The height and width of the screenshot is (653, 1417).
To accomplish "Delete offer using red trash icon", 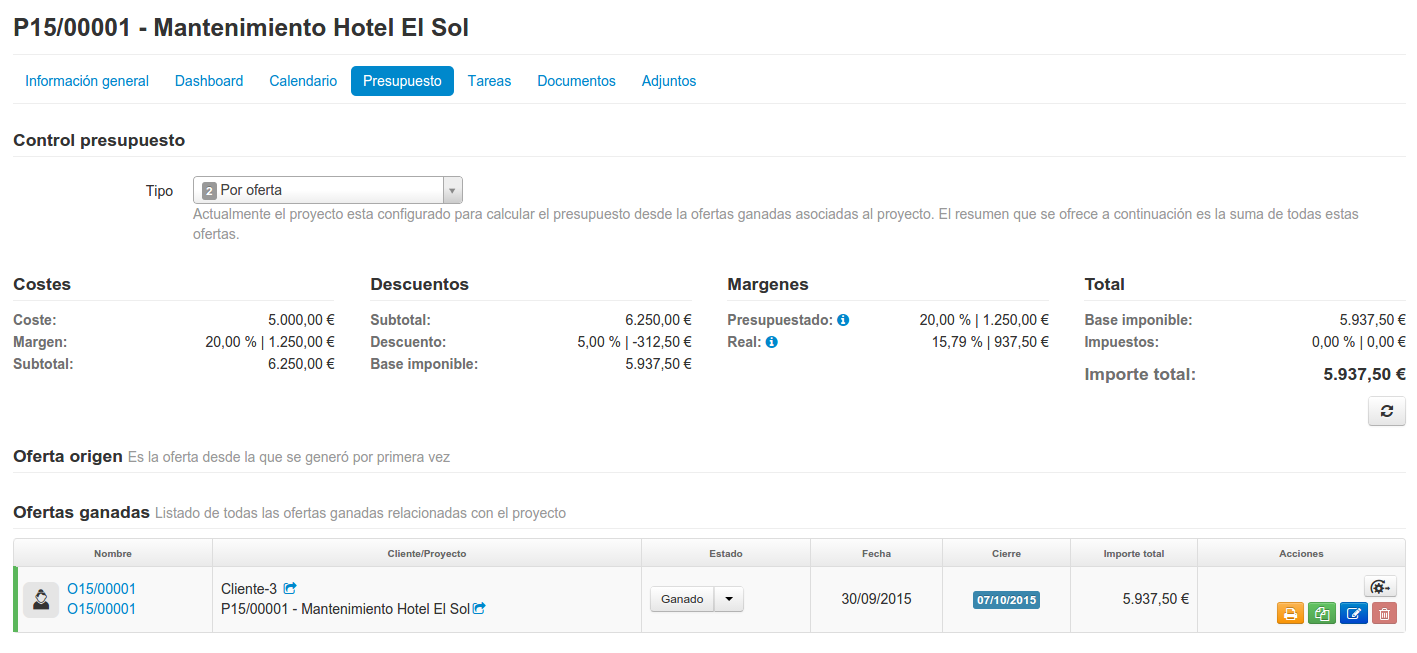I will click(1384, 614).
